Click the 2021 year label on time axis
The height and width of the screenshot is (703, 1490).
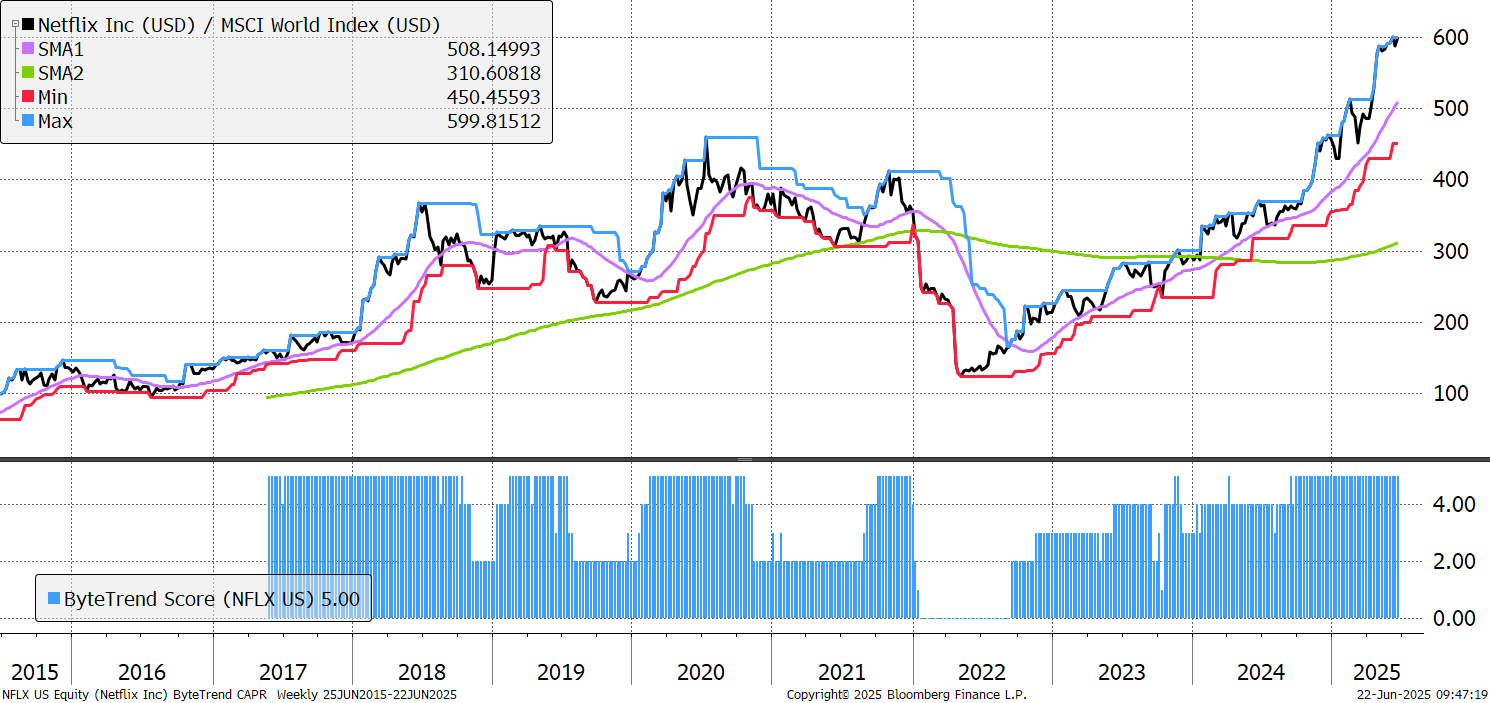[841, 672]
